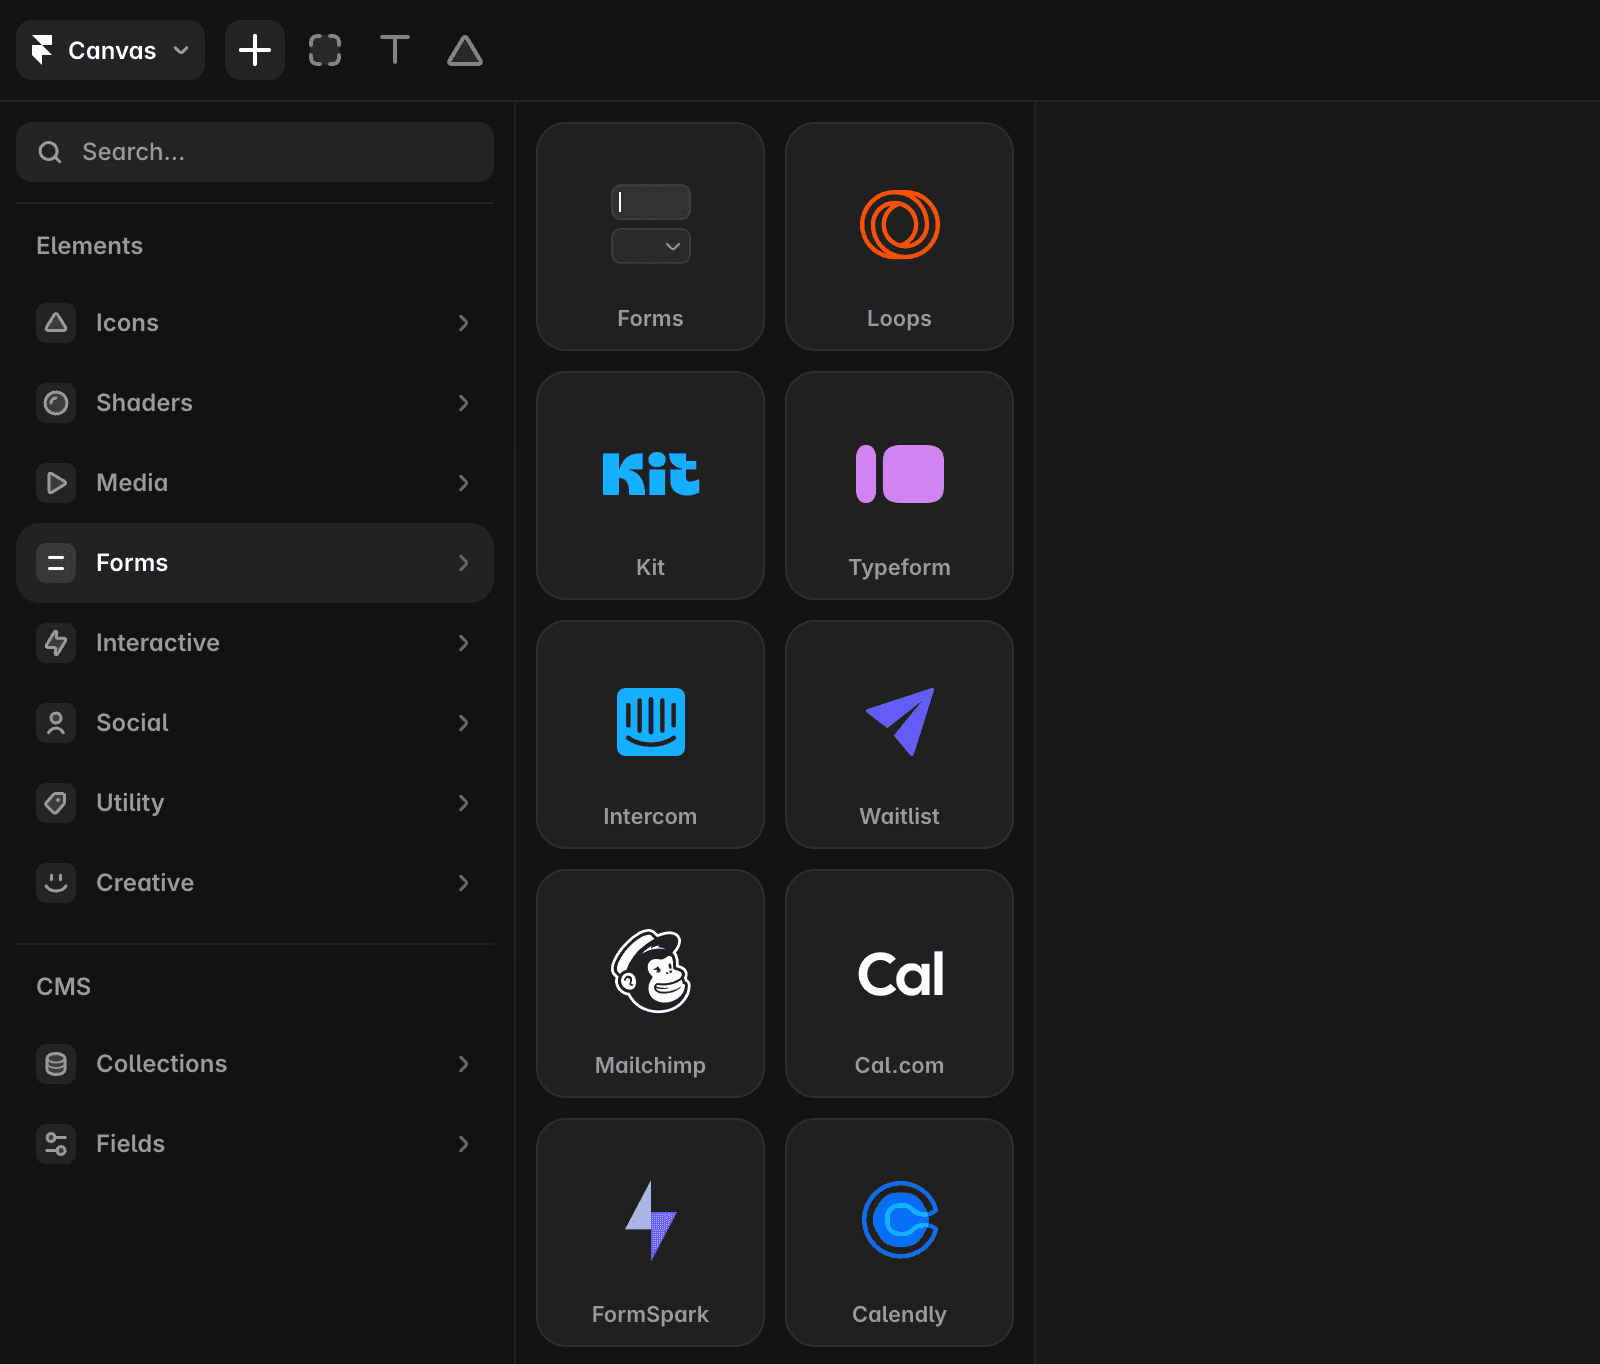Viewport: 1600px width, 1364px height.
Task: Click the Insert plus button
Action: click(x=255, y=50)
